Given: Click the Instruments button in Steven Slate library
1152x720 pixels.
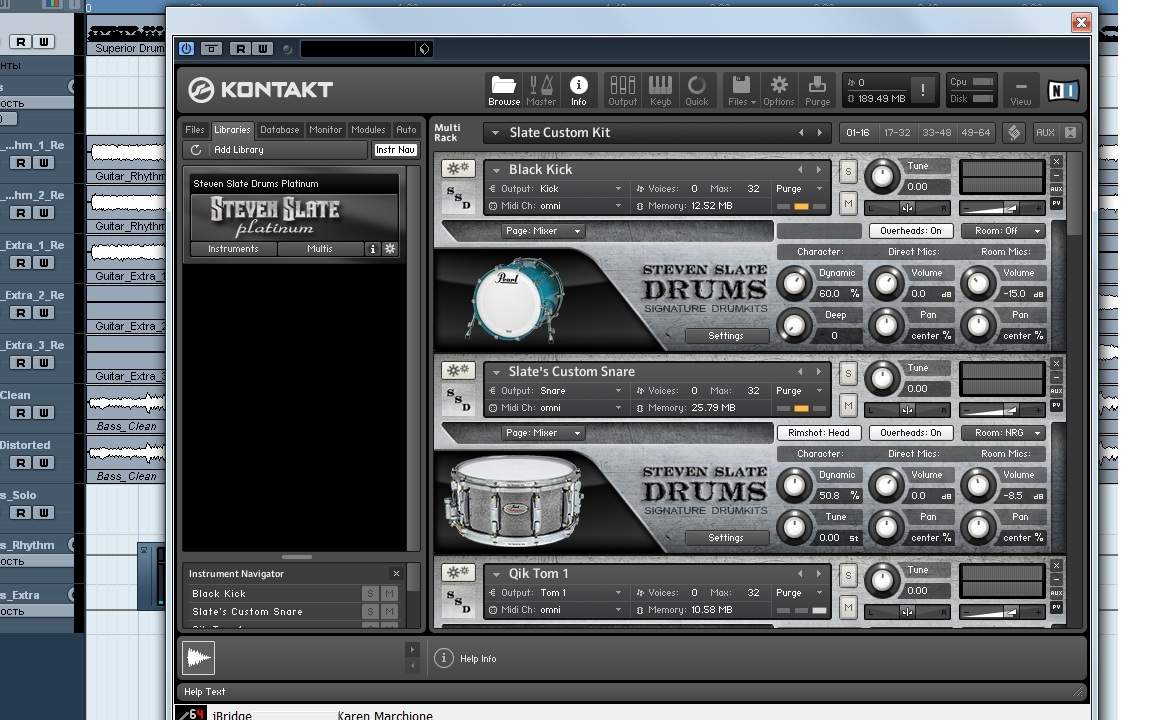Looking at the screenshot, I should [x=233, y=249].
